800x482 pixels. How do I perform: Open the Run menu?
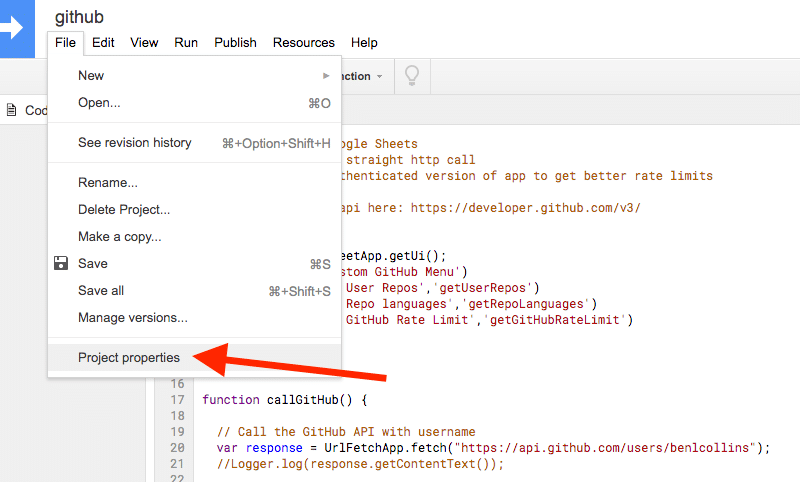(x=186, y=43)
